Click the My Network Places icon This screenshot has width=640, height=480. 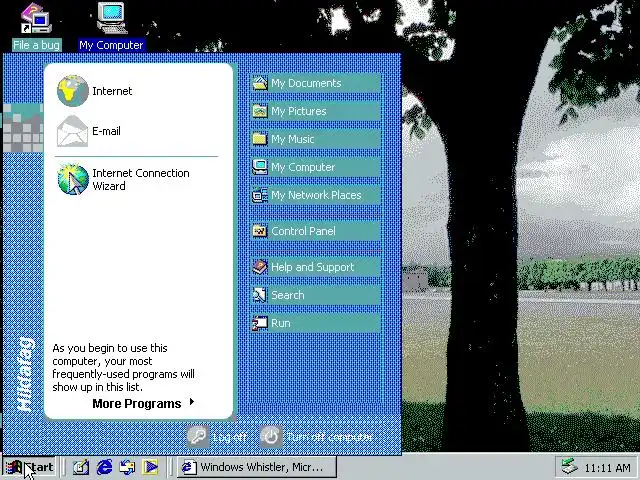[260, 195]
